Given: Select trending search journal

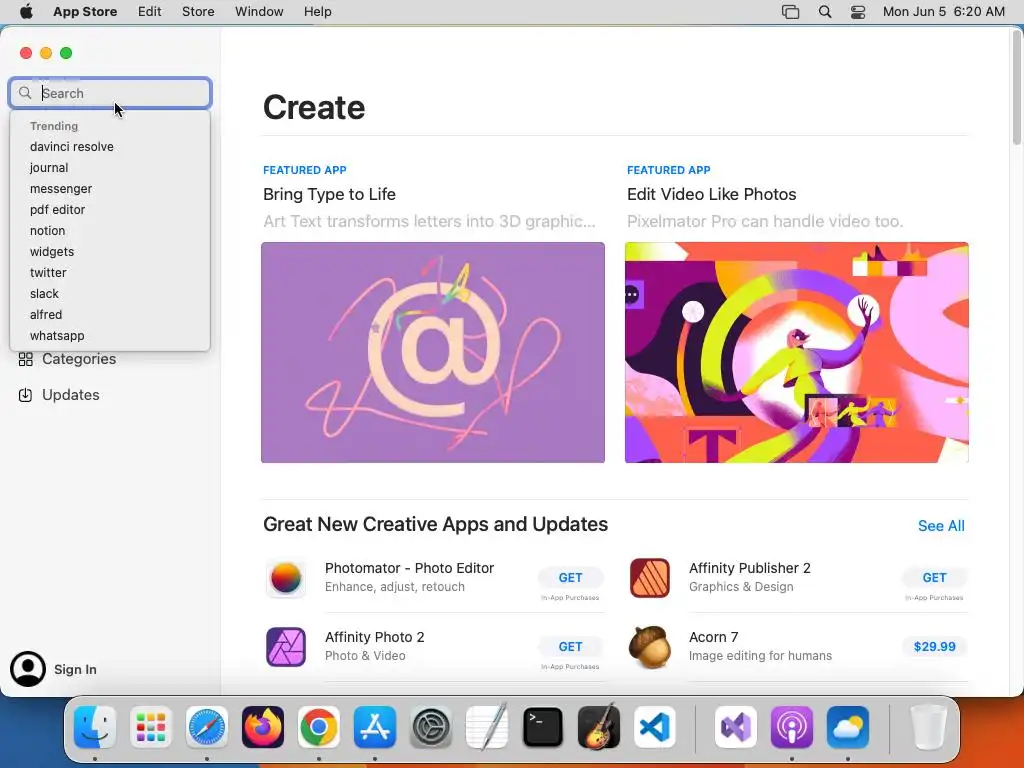Looking at the screenshot, I should coord(49,168).
